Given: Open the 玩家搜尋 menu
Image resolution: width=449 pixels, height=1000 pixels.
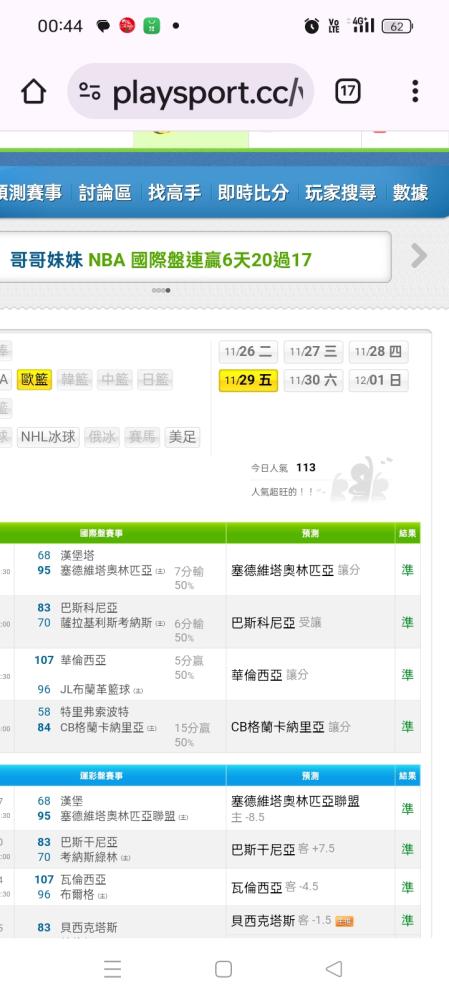Looking at the screenshot, I should pyautogui.click(x=341, y=193).
